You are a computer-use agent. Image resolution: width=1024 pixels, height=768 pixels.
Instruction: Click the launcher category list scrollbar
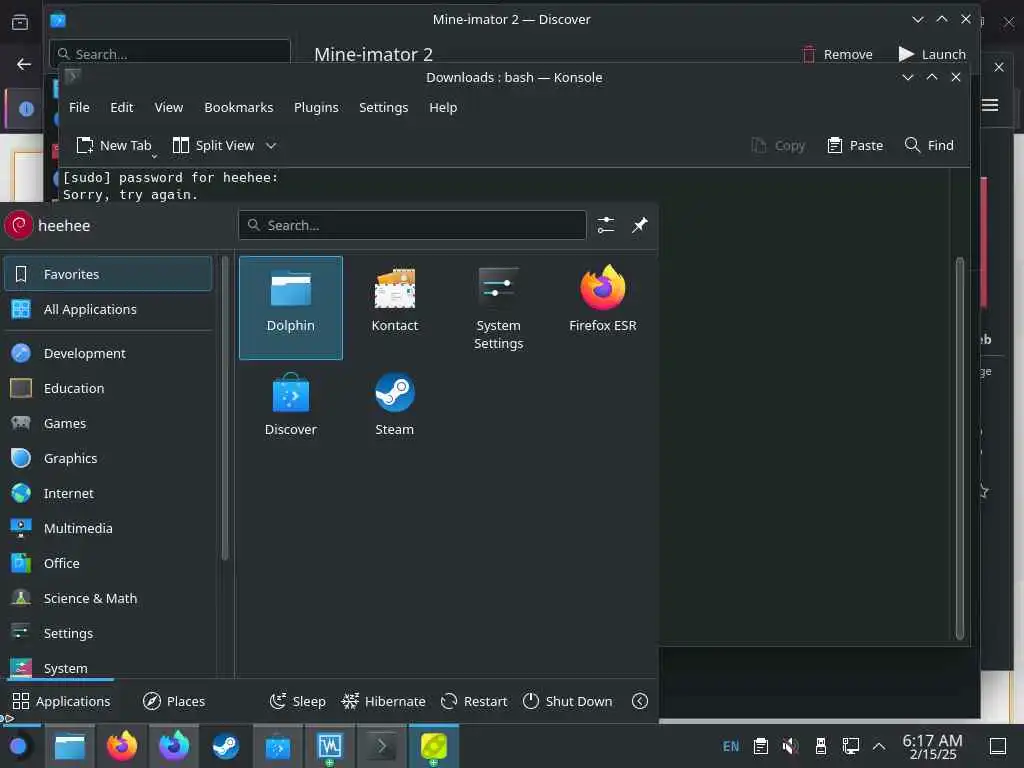tap(225, 408)
